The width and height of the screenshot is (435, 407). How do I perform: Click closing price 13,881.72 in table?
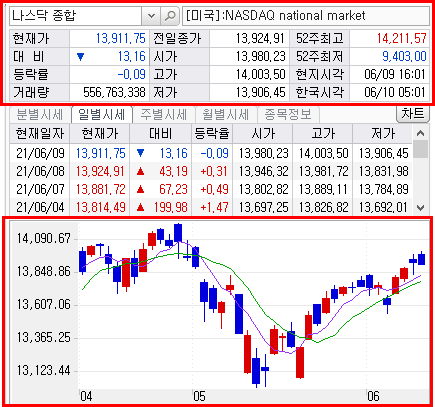click(x=101, y=189)
